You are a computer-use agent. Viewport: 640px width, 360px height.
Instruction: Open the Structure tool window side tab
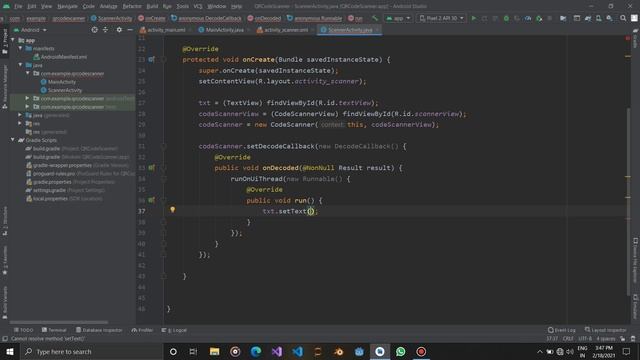point(5,221)
